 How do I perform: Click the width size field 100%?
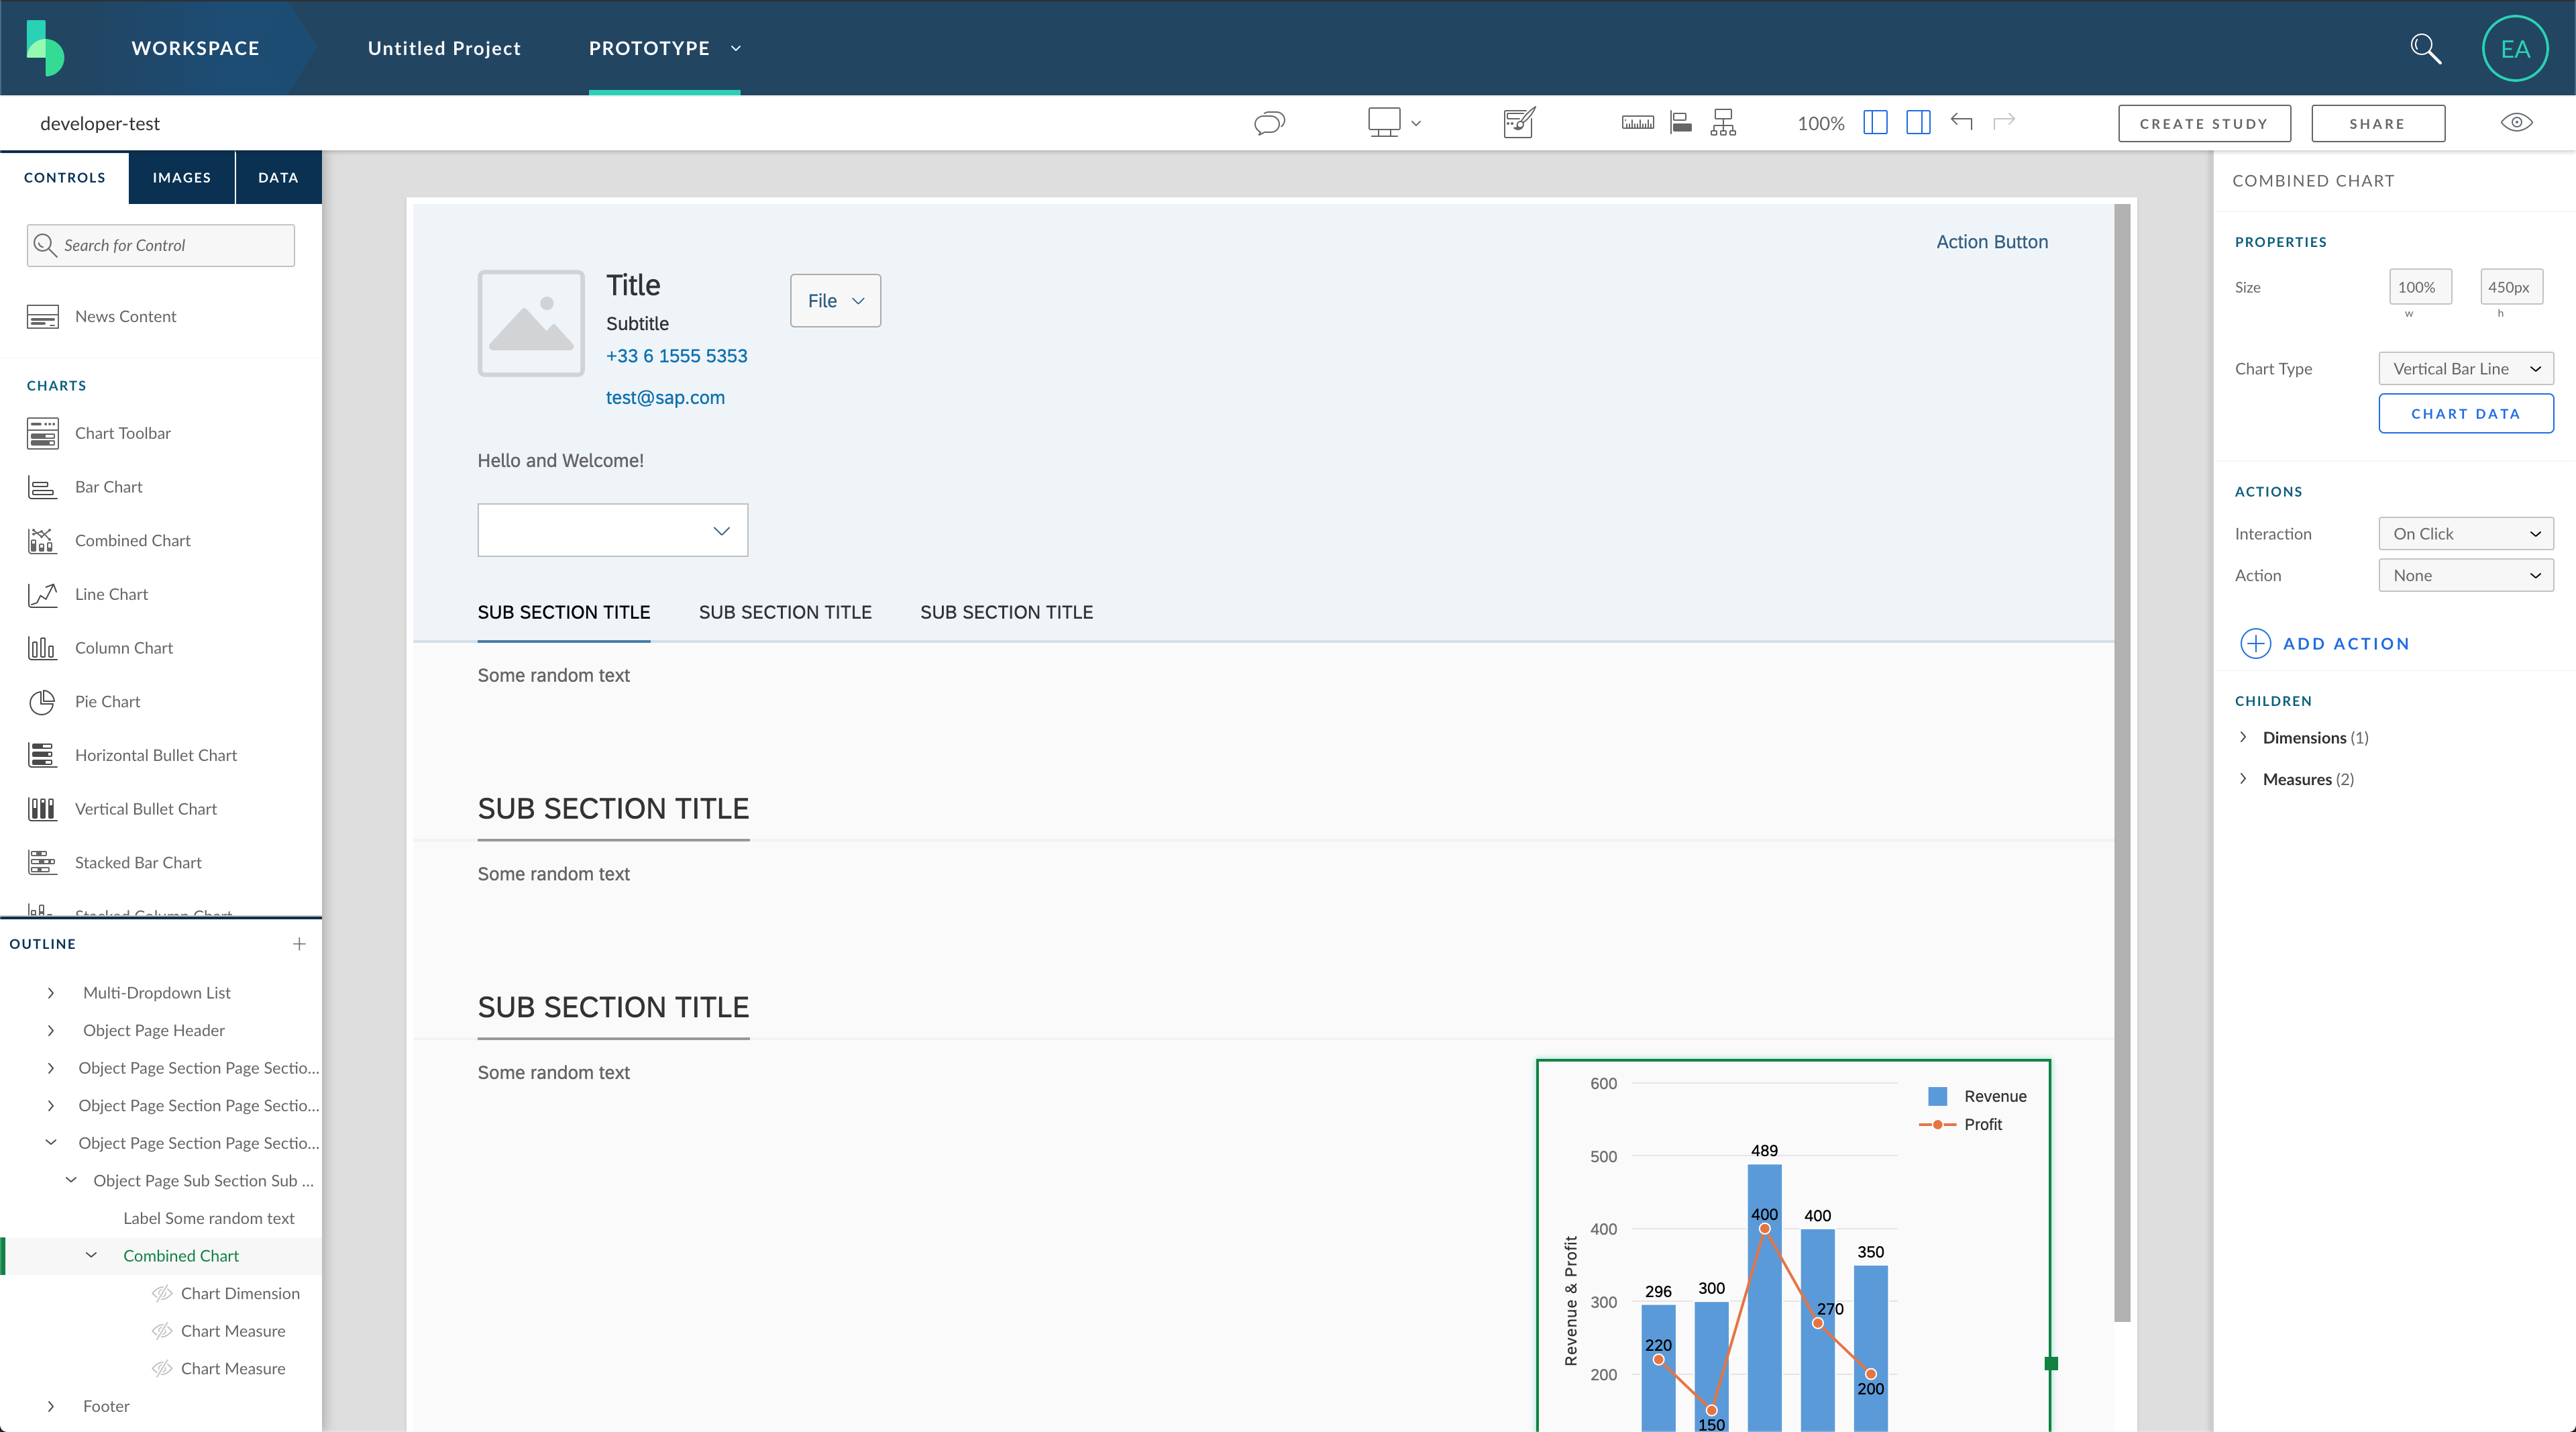(x=2420, y=287)
